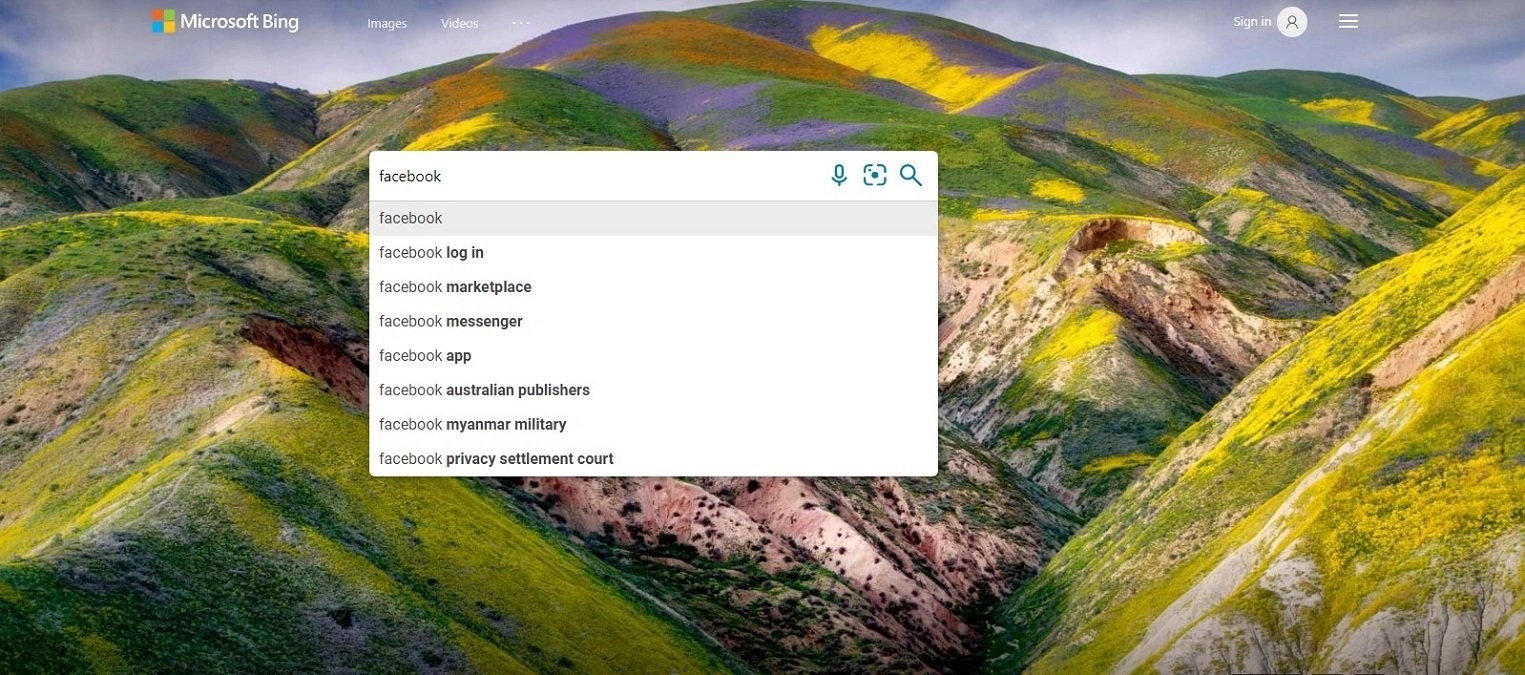Open visual search camera icon
1525x675 pixels.
pos(875,176)
